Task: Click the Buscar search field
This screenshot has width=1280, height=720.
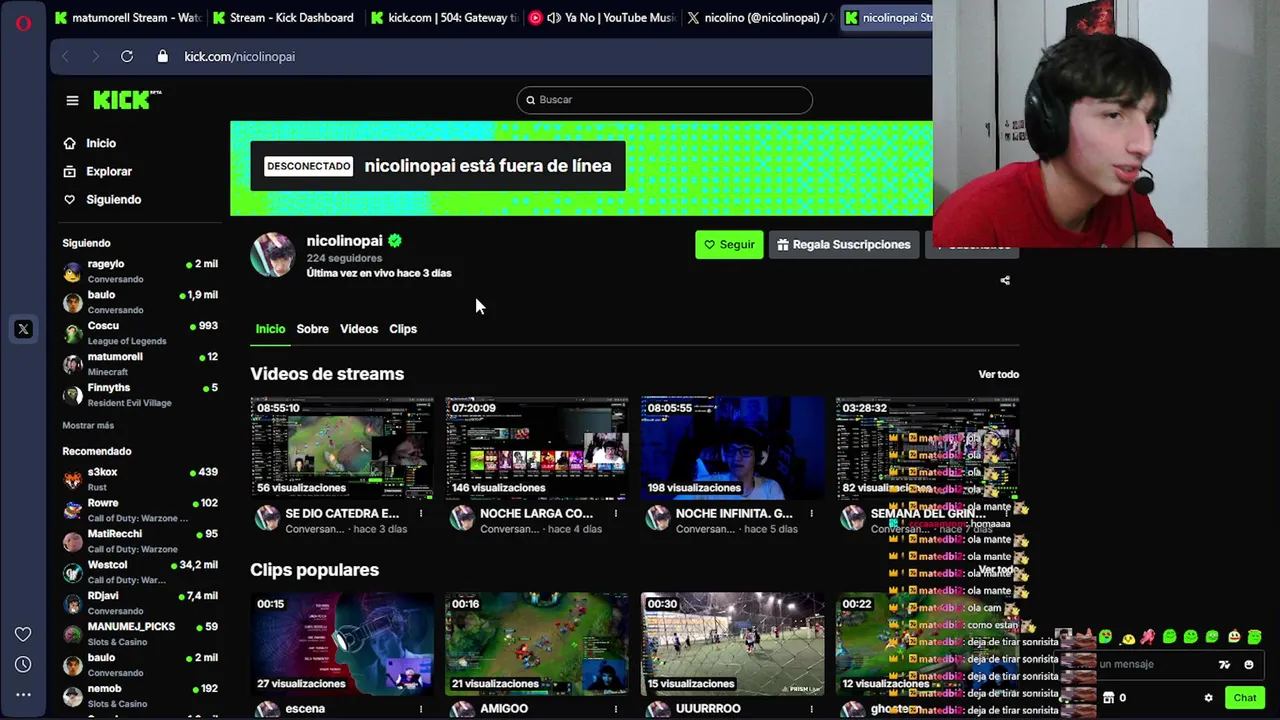Action: pos(665,100)
